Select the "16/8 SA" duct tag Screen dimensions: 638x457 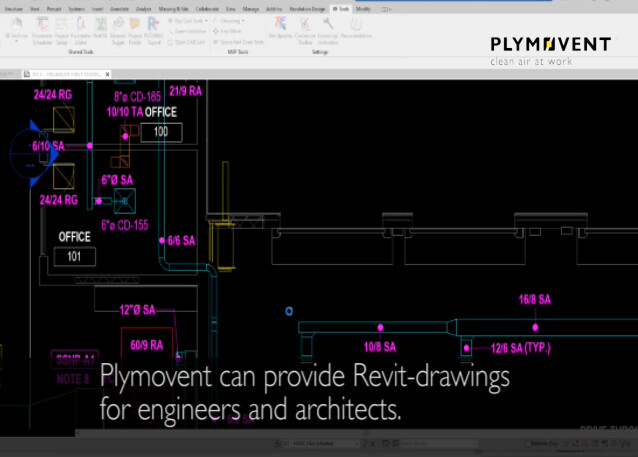tap(535, 300)
